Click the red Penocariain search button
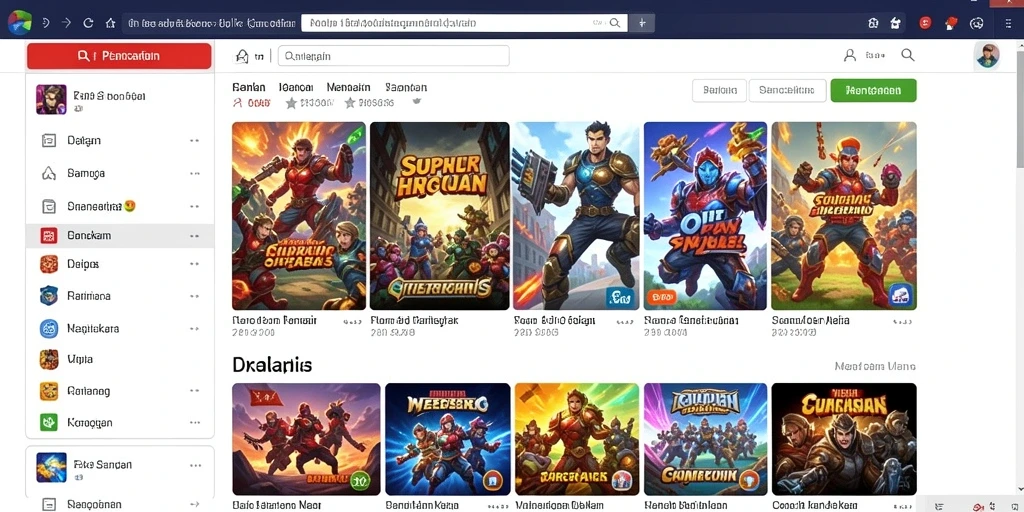 (119, 56)
